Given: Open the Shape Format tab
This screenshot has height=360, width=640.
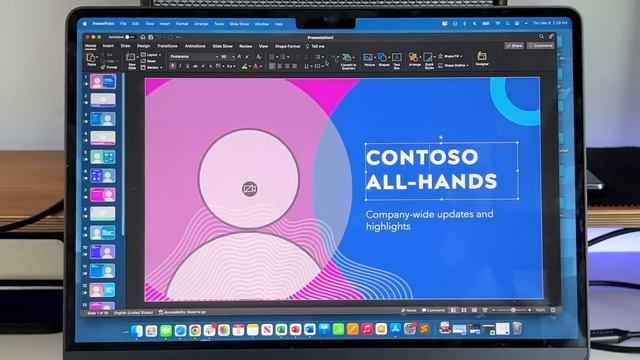Looking at the screenshot, I should pyautogui.click(x=287, y=46).
